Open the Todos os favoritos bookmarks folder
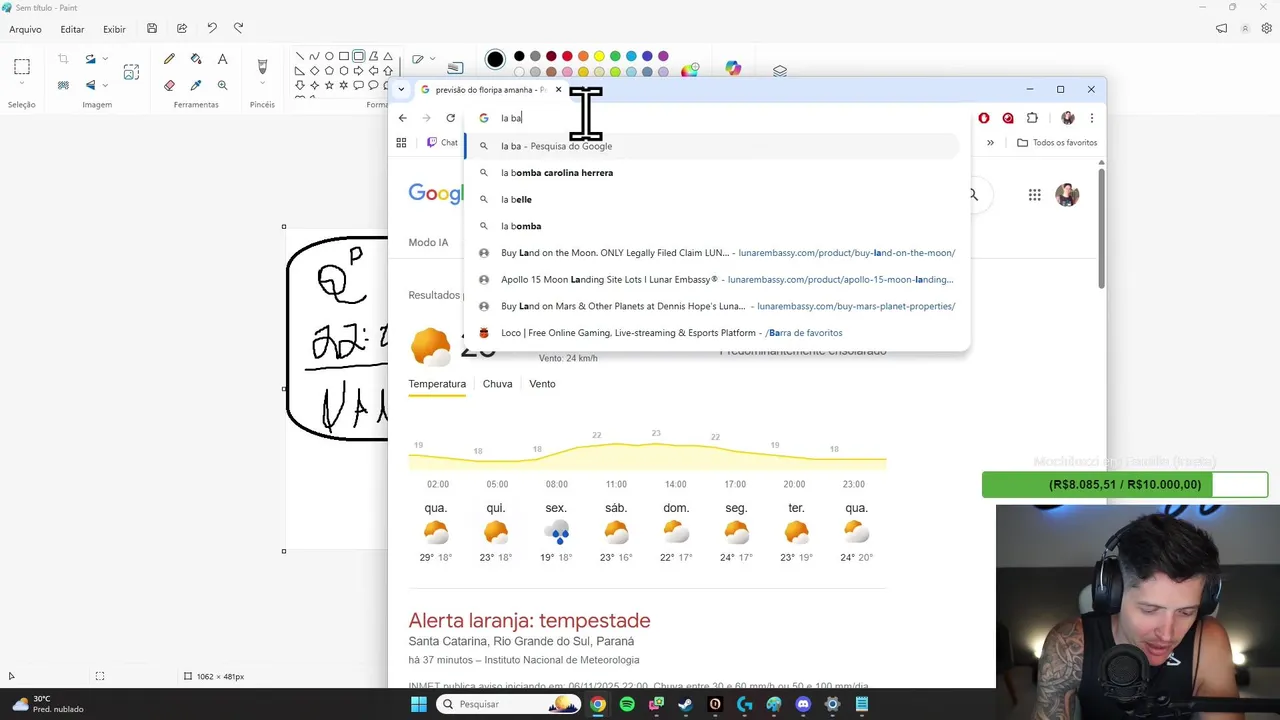1280x720 pixels. (1057, 143)
